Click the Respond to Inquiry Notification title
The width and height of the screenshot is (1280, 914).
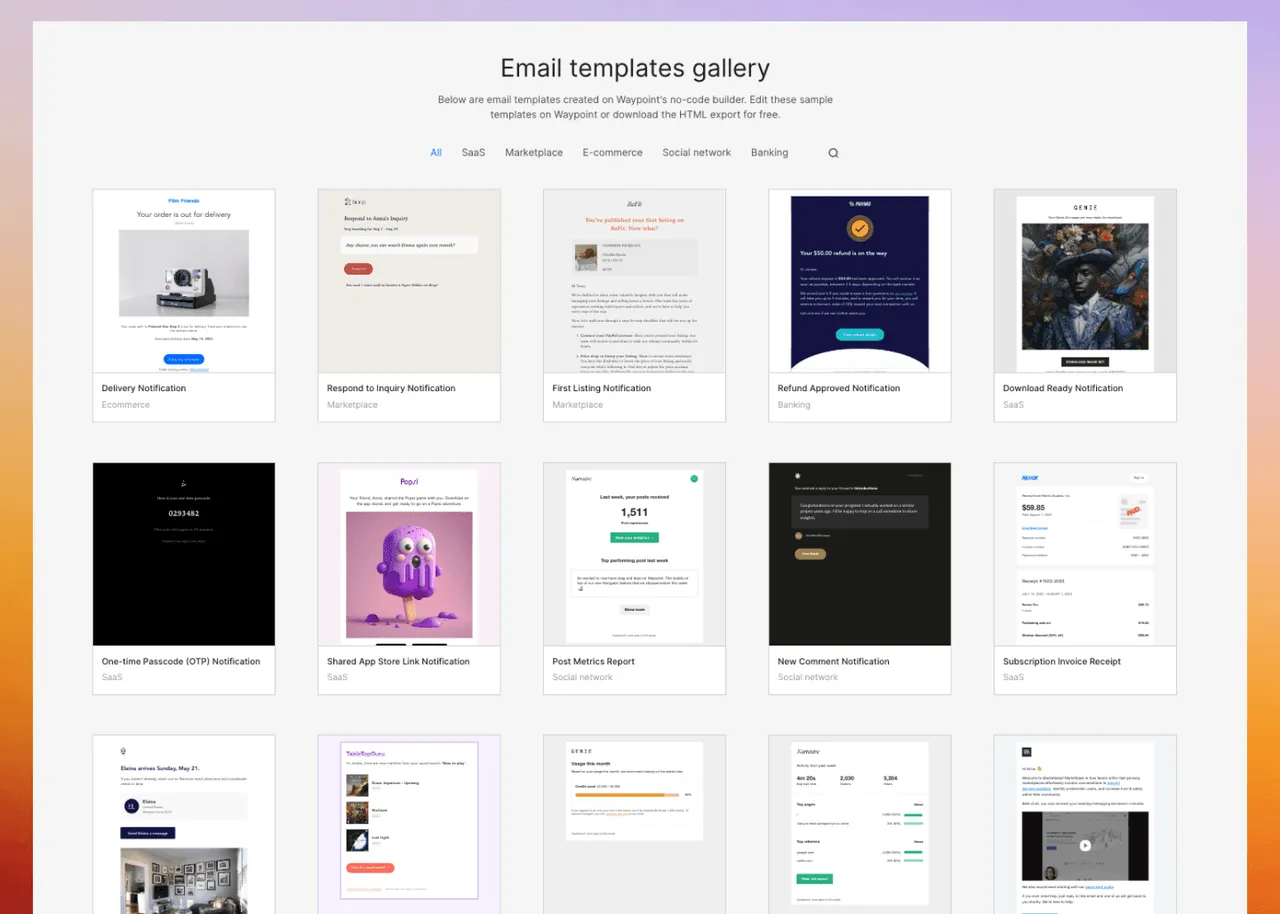[391, 388]
